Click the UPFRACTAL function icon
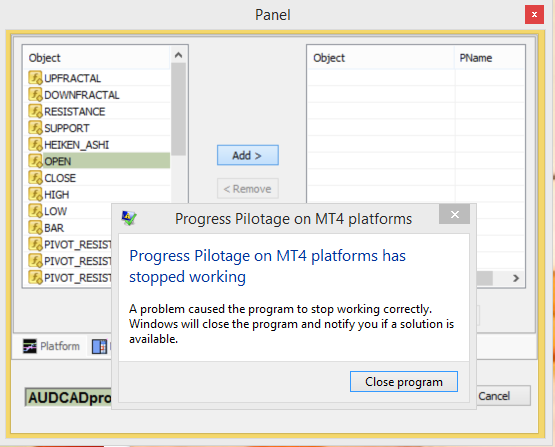The height and width of the screenshot is (447, 555). (x=35, y=78)
